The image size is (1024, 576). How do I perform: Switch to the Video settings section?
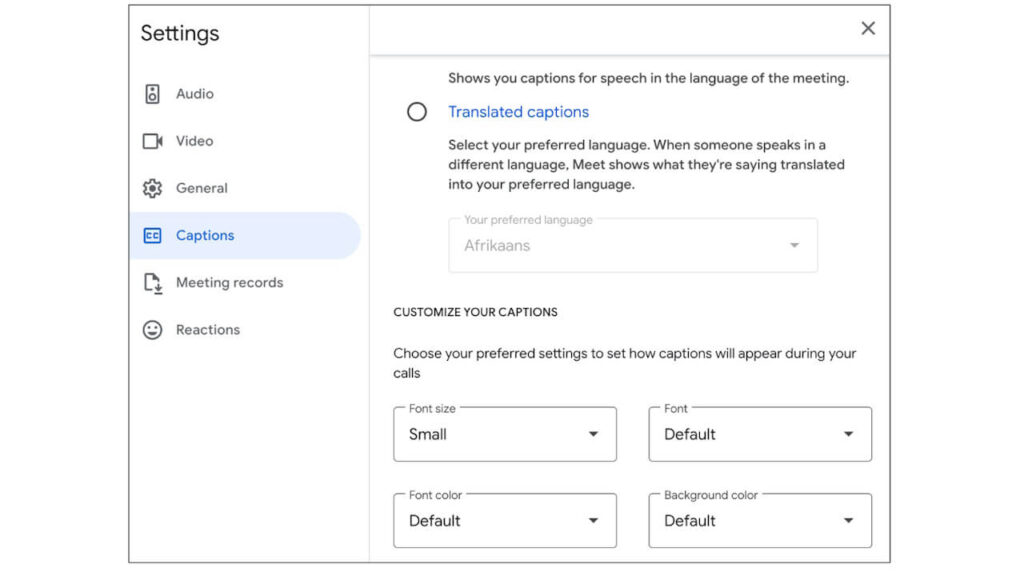[x=192, y=141]
